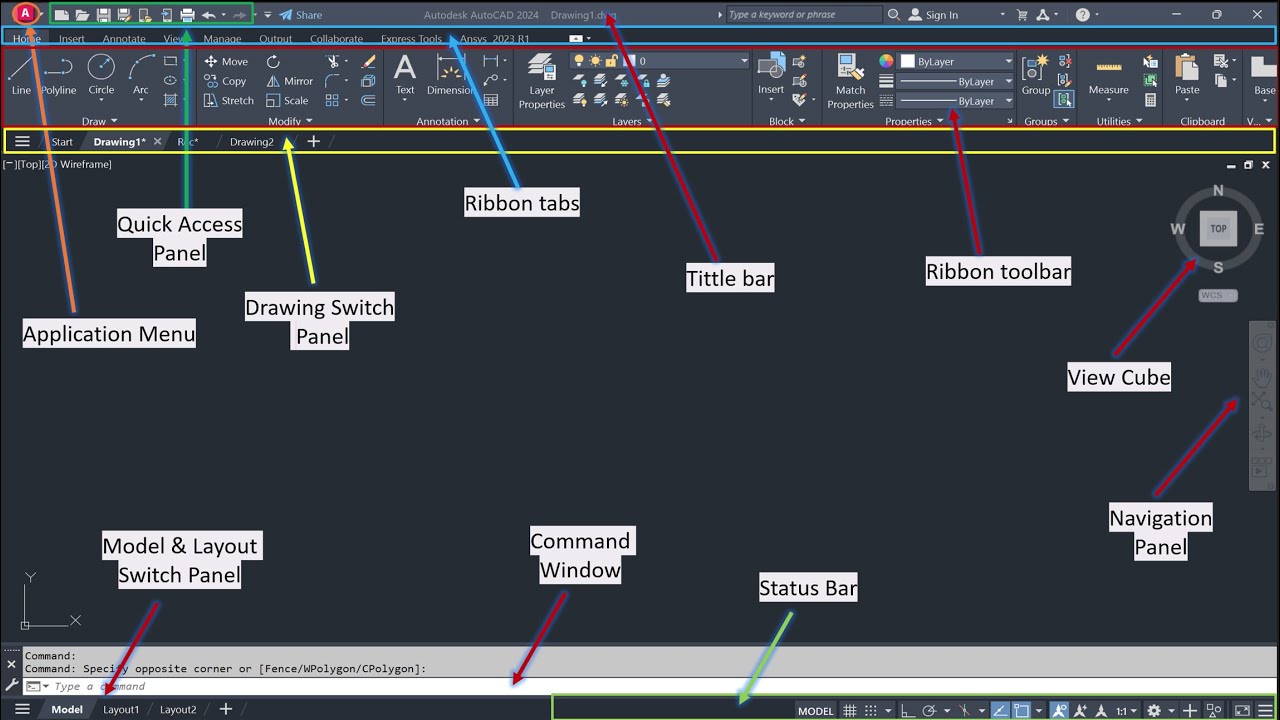Expand the Annotation panel dropdown
This screenshot has height=720, width=1280.
click(448, 121)
